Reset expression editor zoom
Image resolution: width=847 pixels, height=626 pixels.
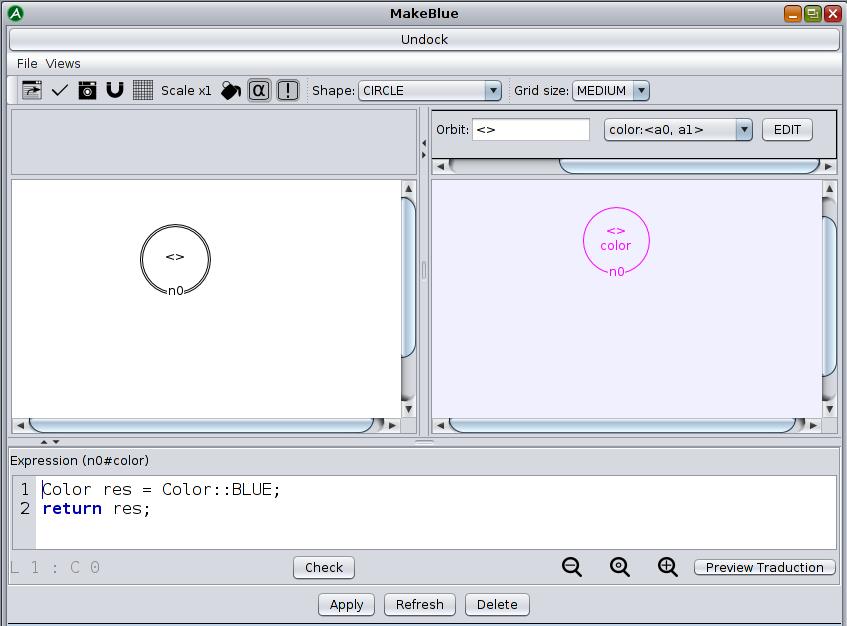click(620, 567)
